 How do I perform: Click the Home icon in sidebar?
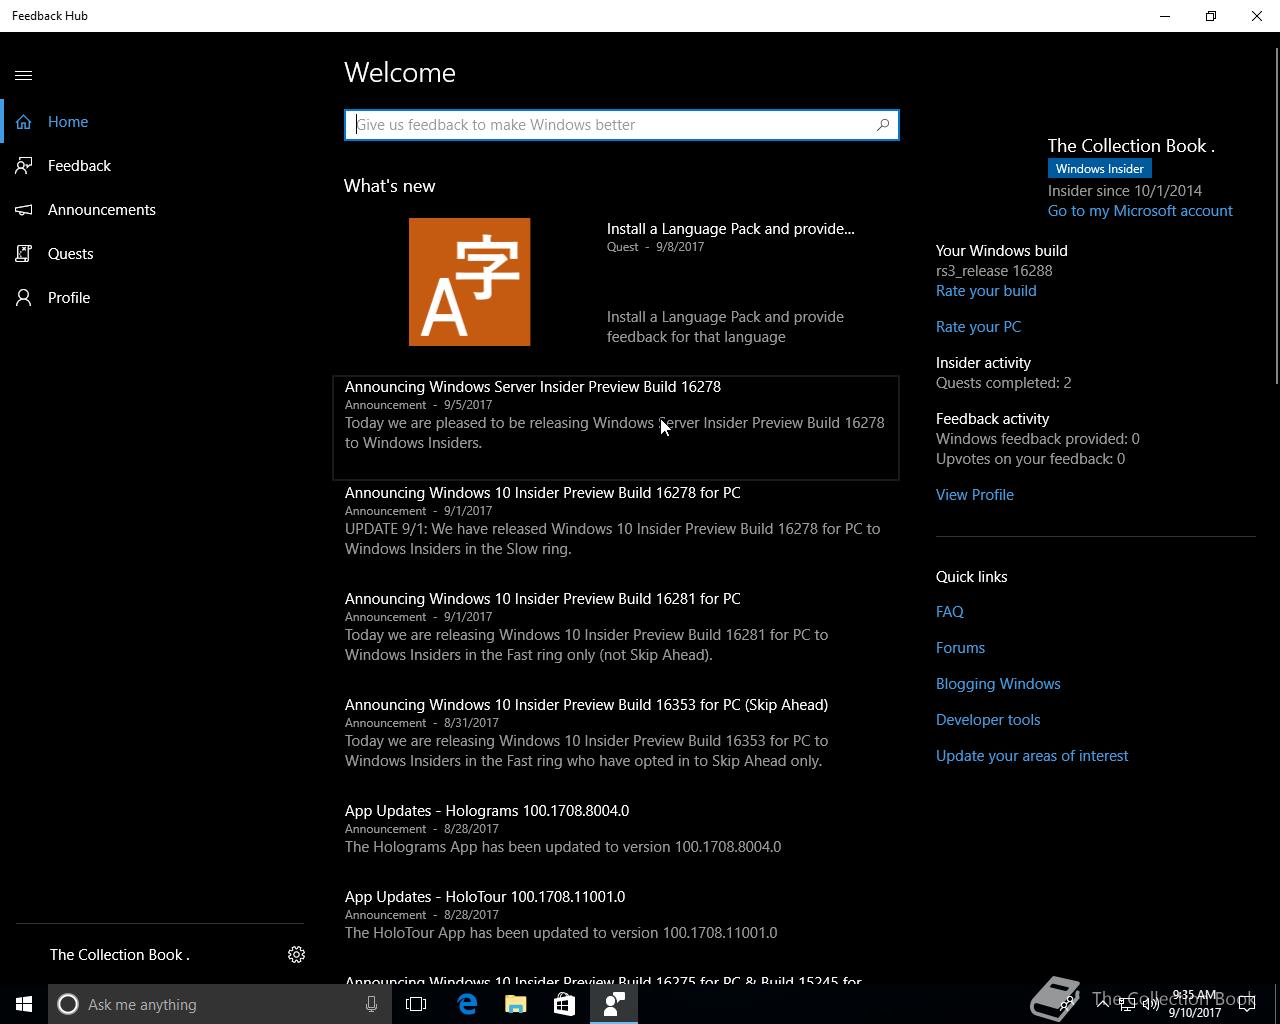click(24, 122)
